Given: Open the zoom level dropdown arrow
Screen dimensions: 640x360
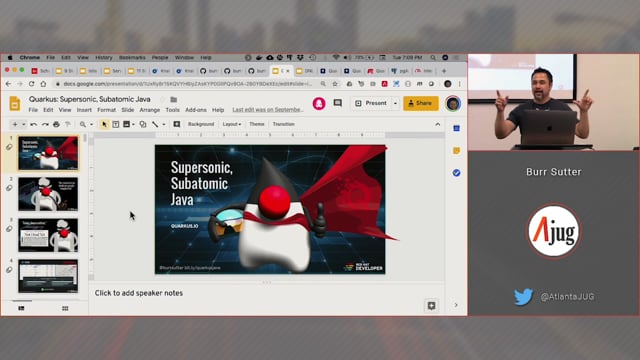Looking at the screenshot, I should [91, 124].
